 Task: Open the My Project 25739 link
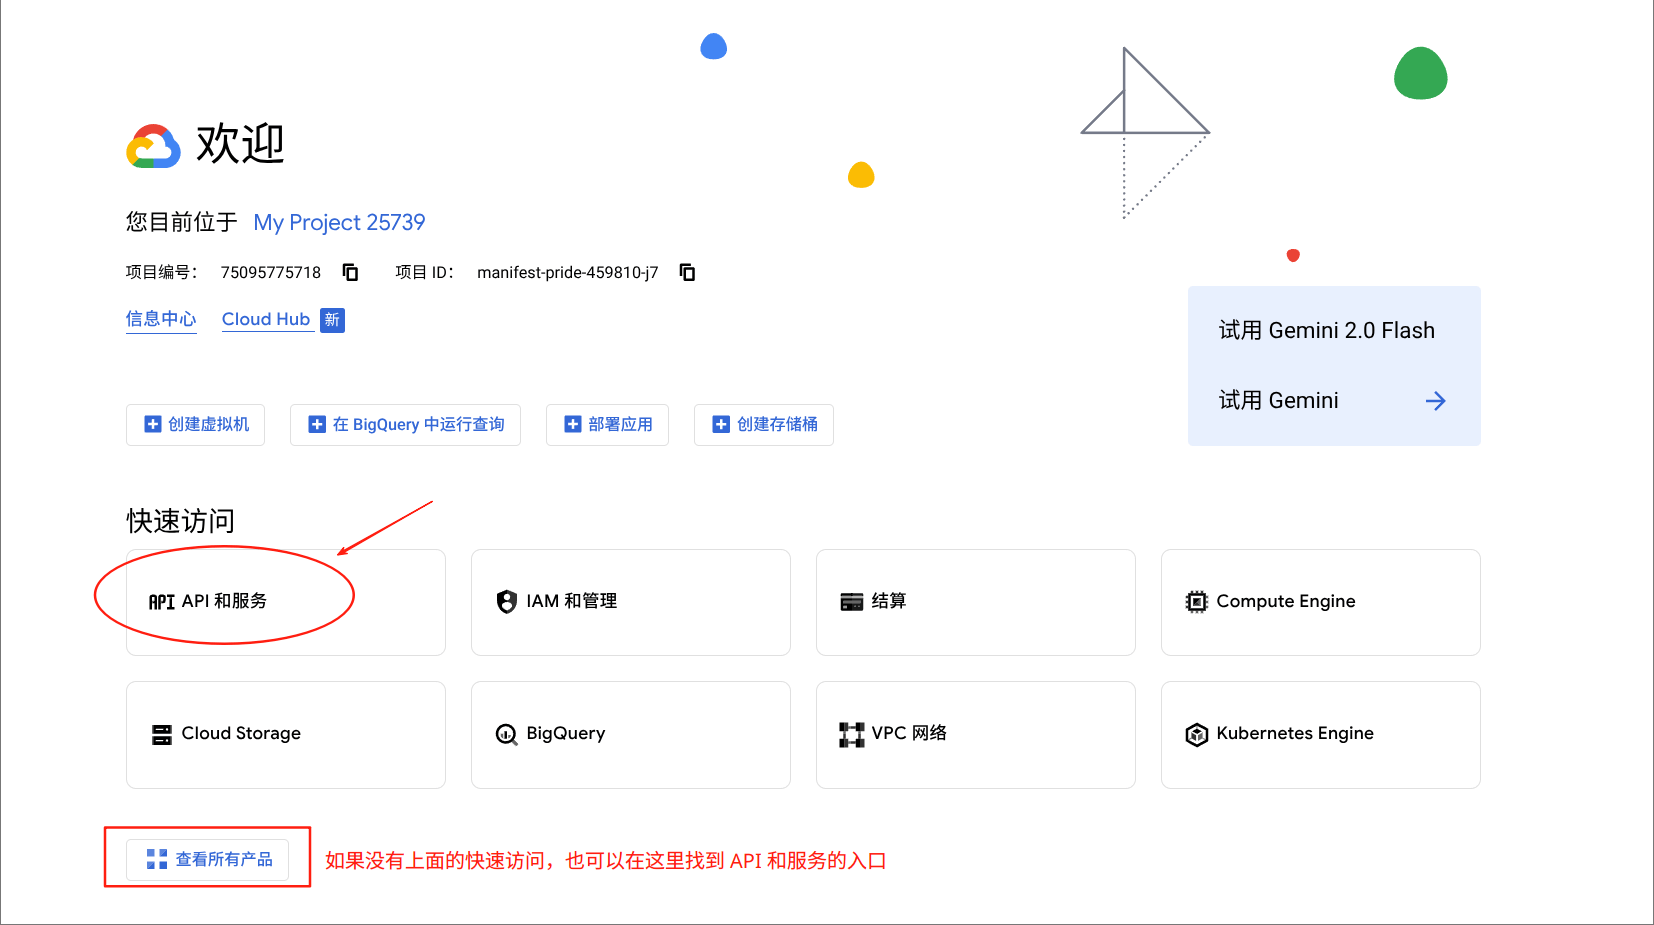click(x=339, y=222)
